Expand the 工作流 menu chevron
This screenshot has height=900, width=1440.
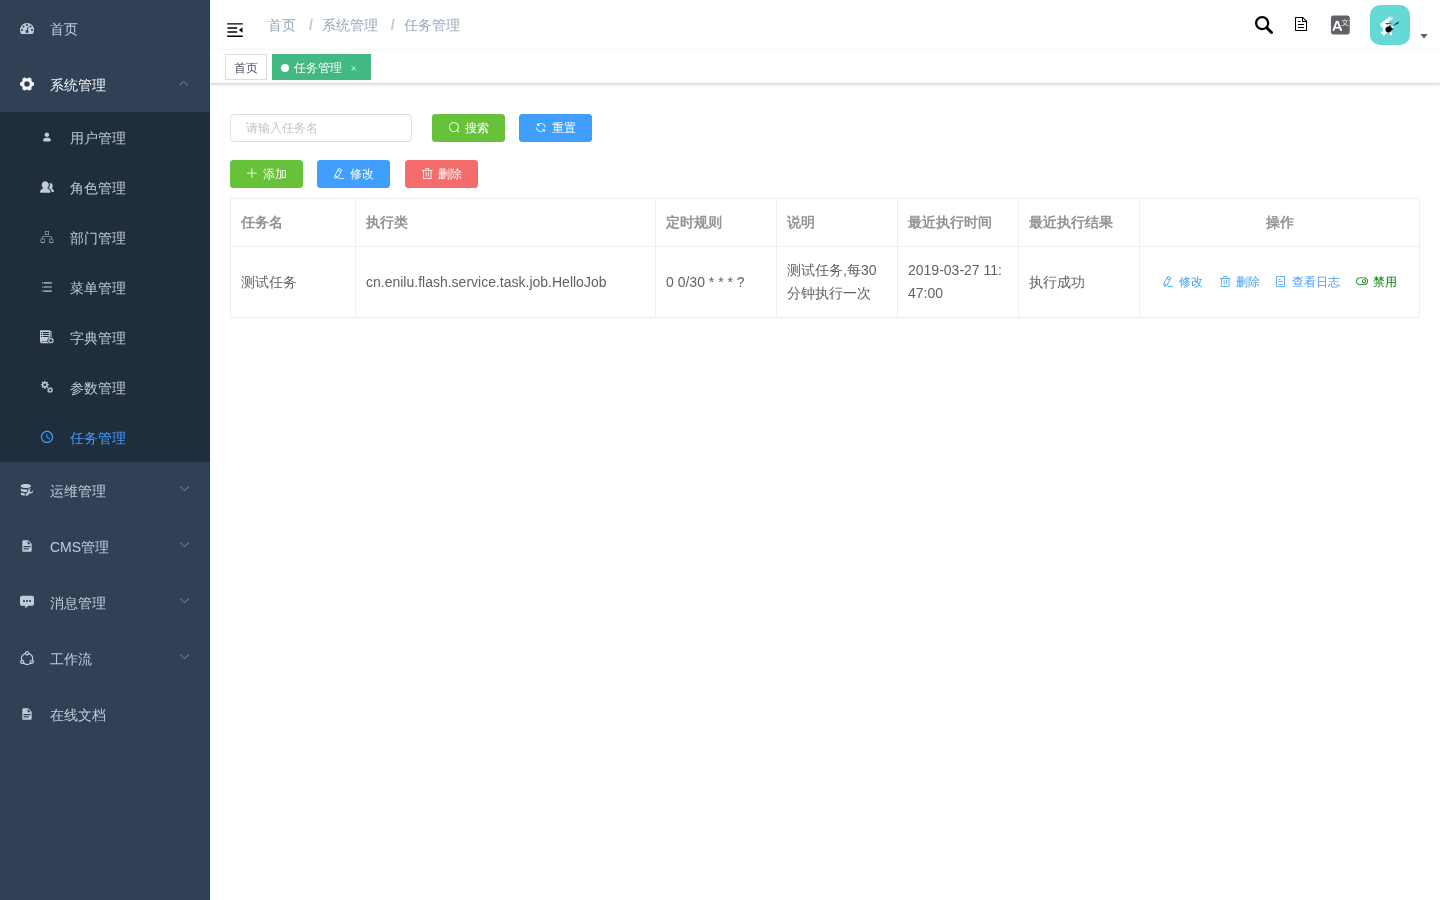click(x=184, y=657)
